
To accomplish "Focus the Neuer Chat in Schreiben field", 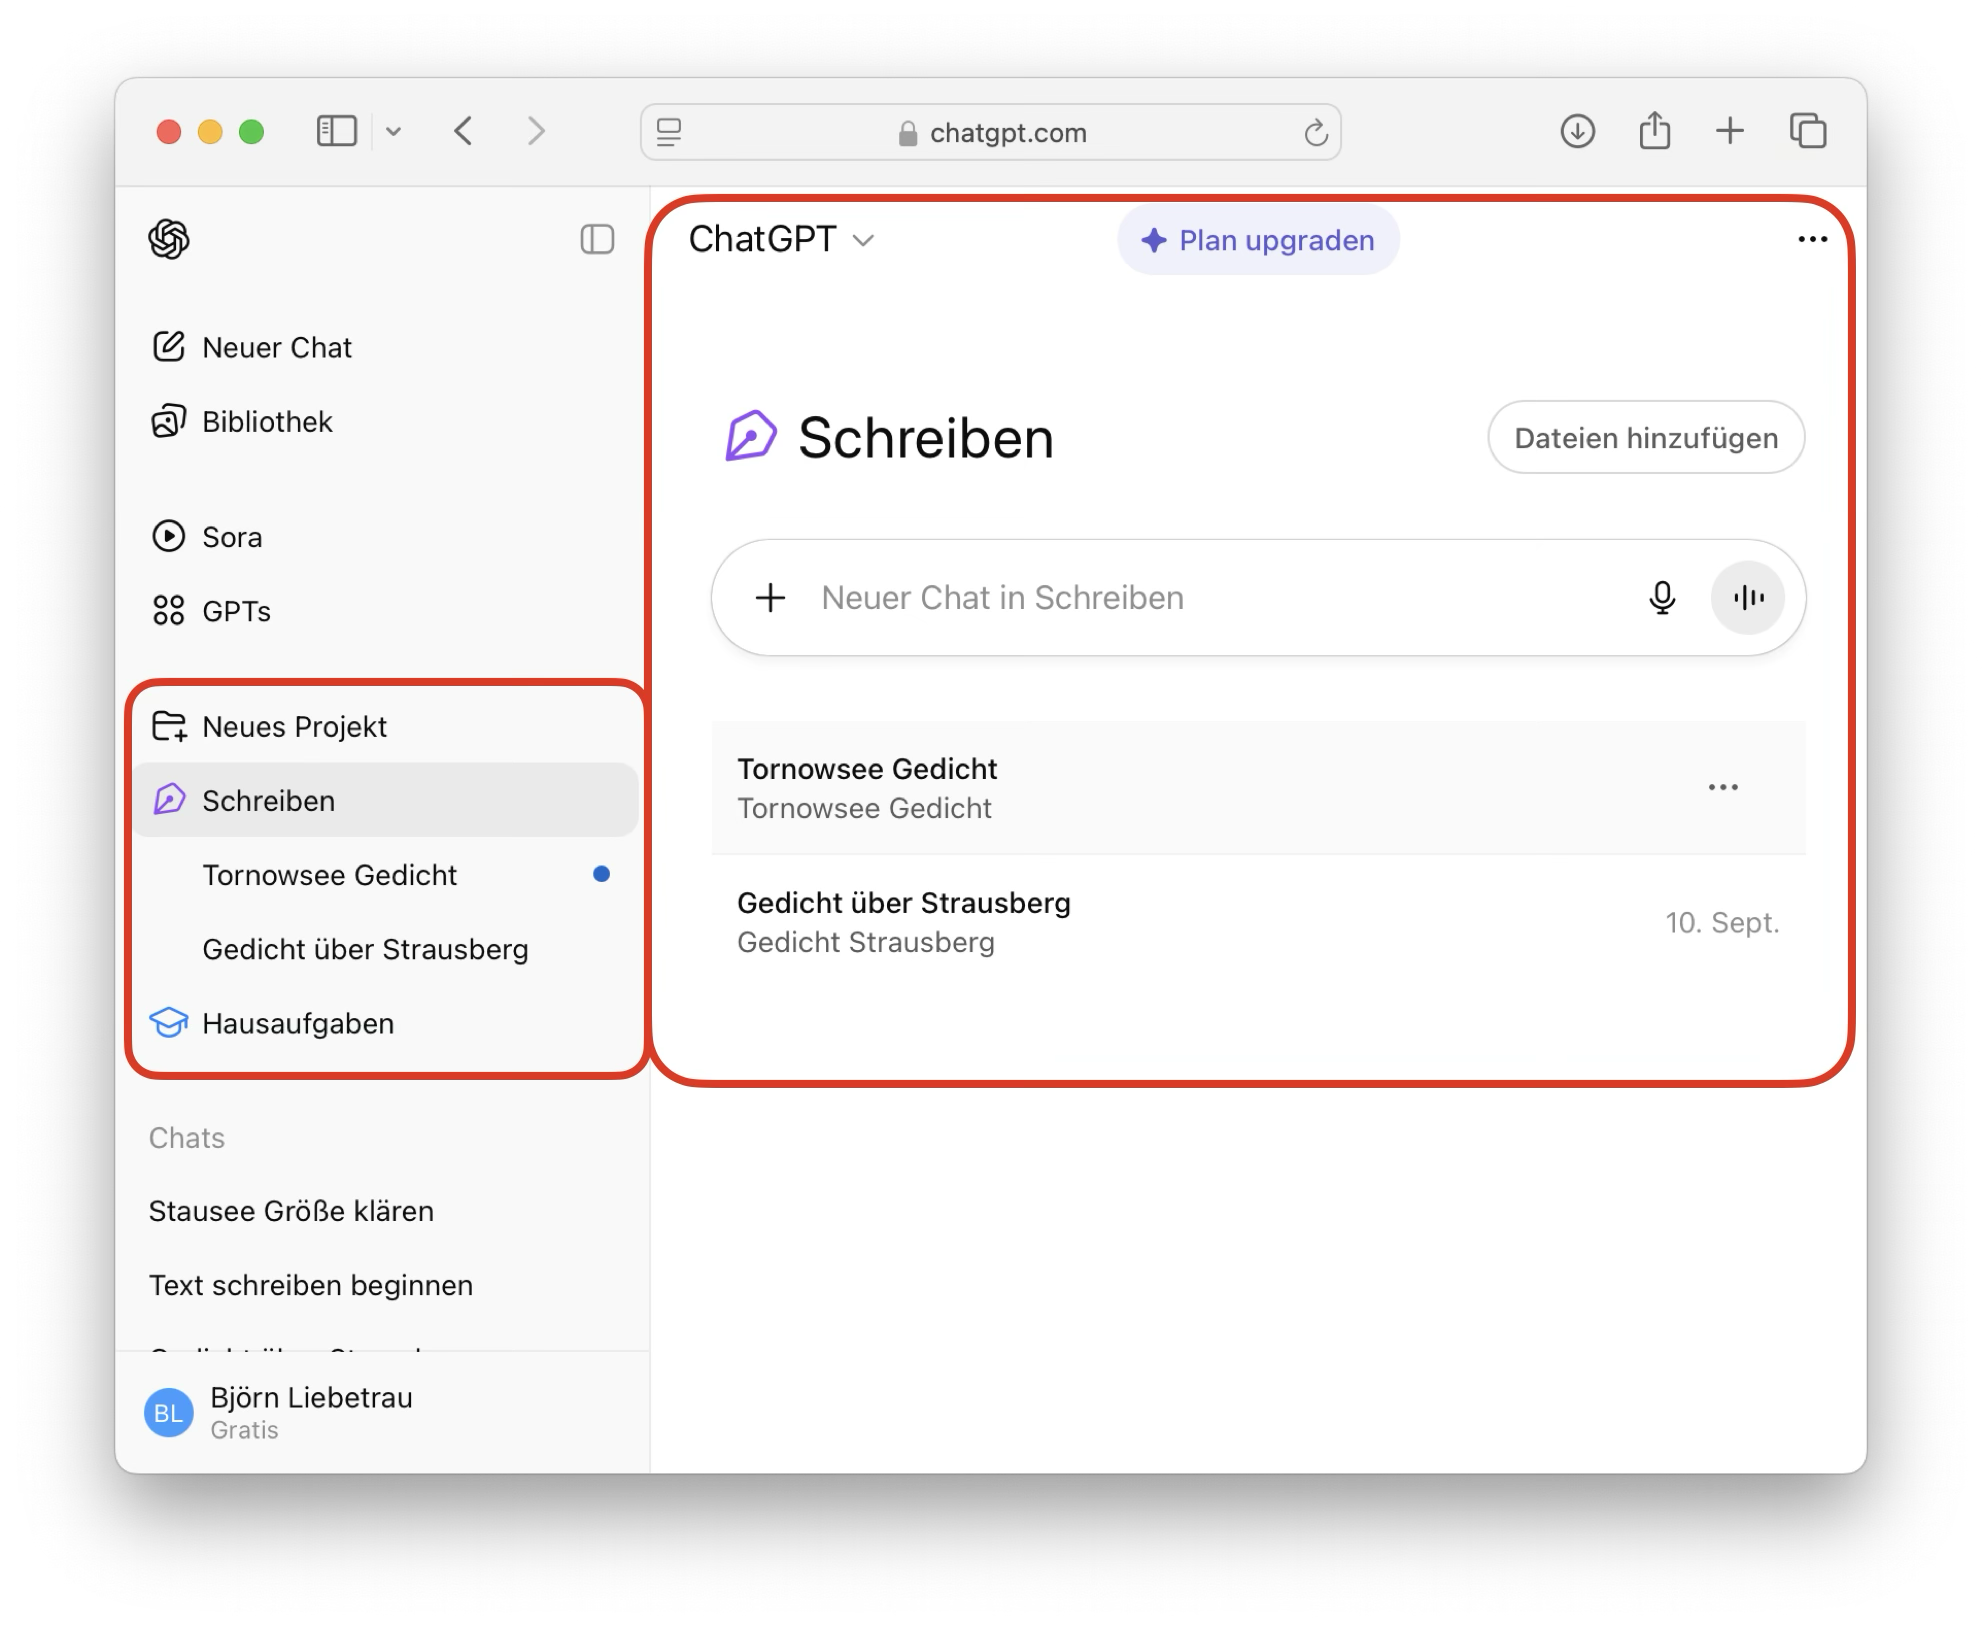I will click(1200, 598).
